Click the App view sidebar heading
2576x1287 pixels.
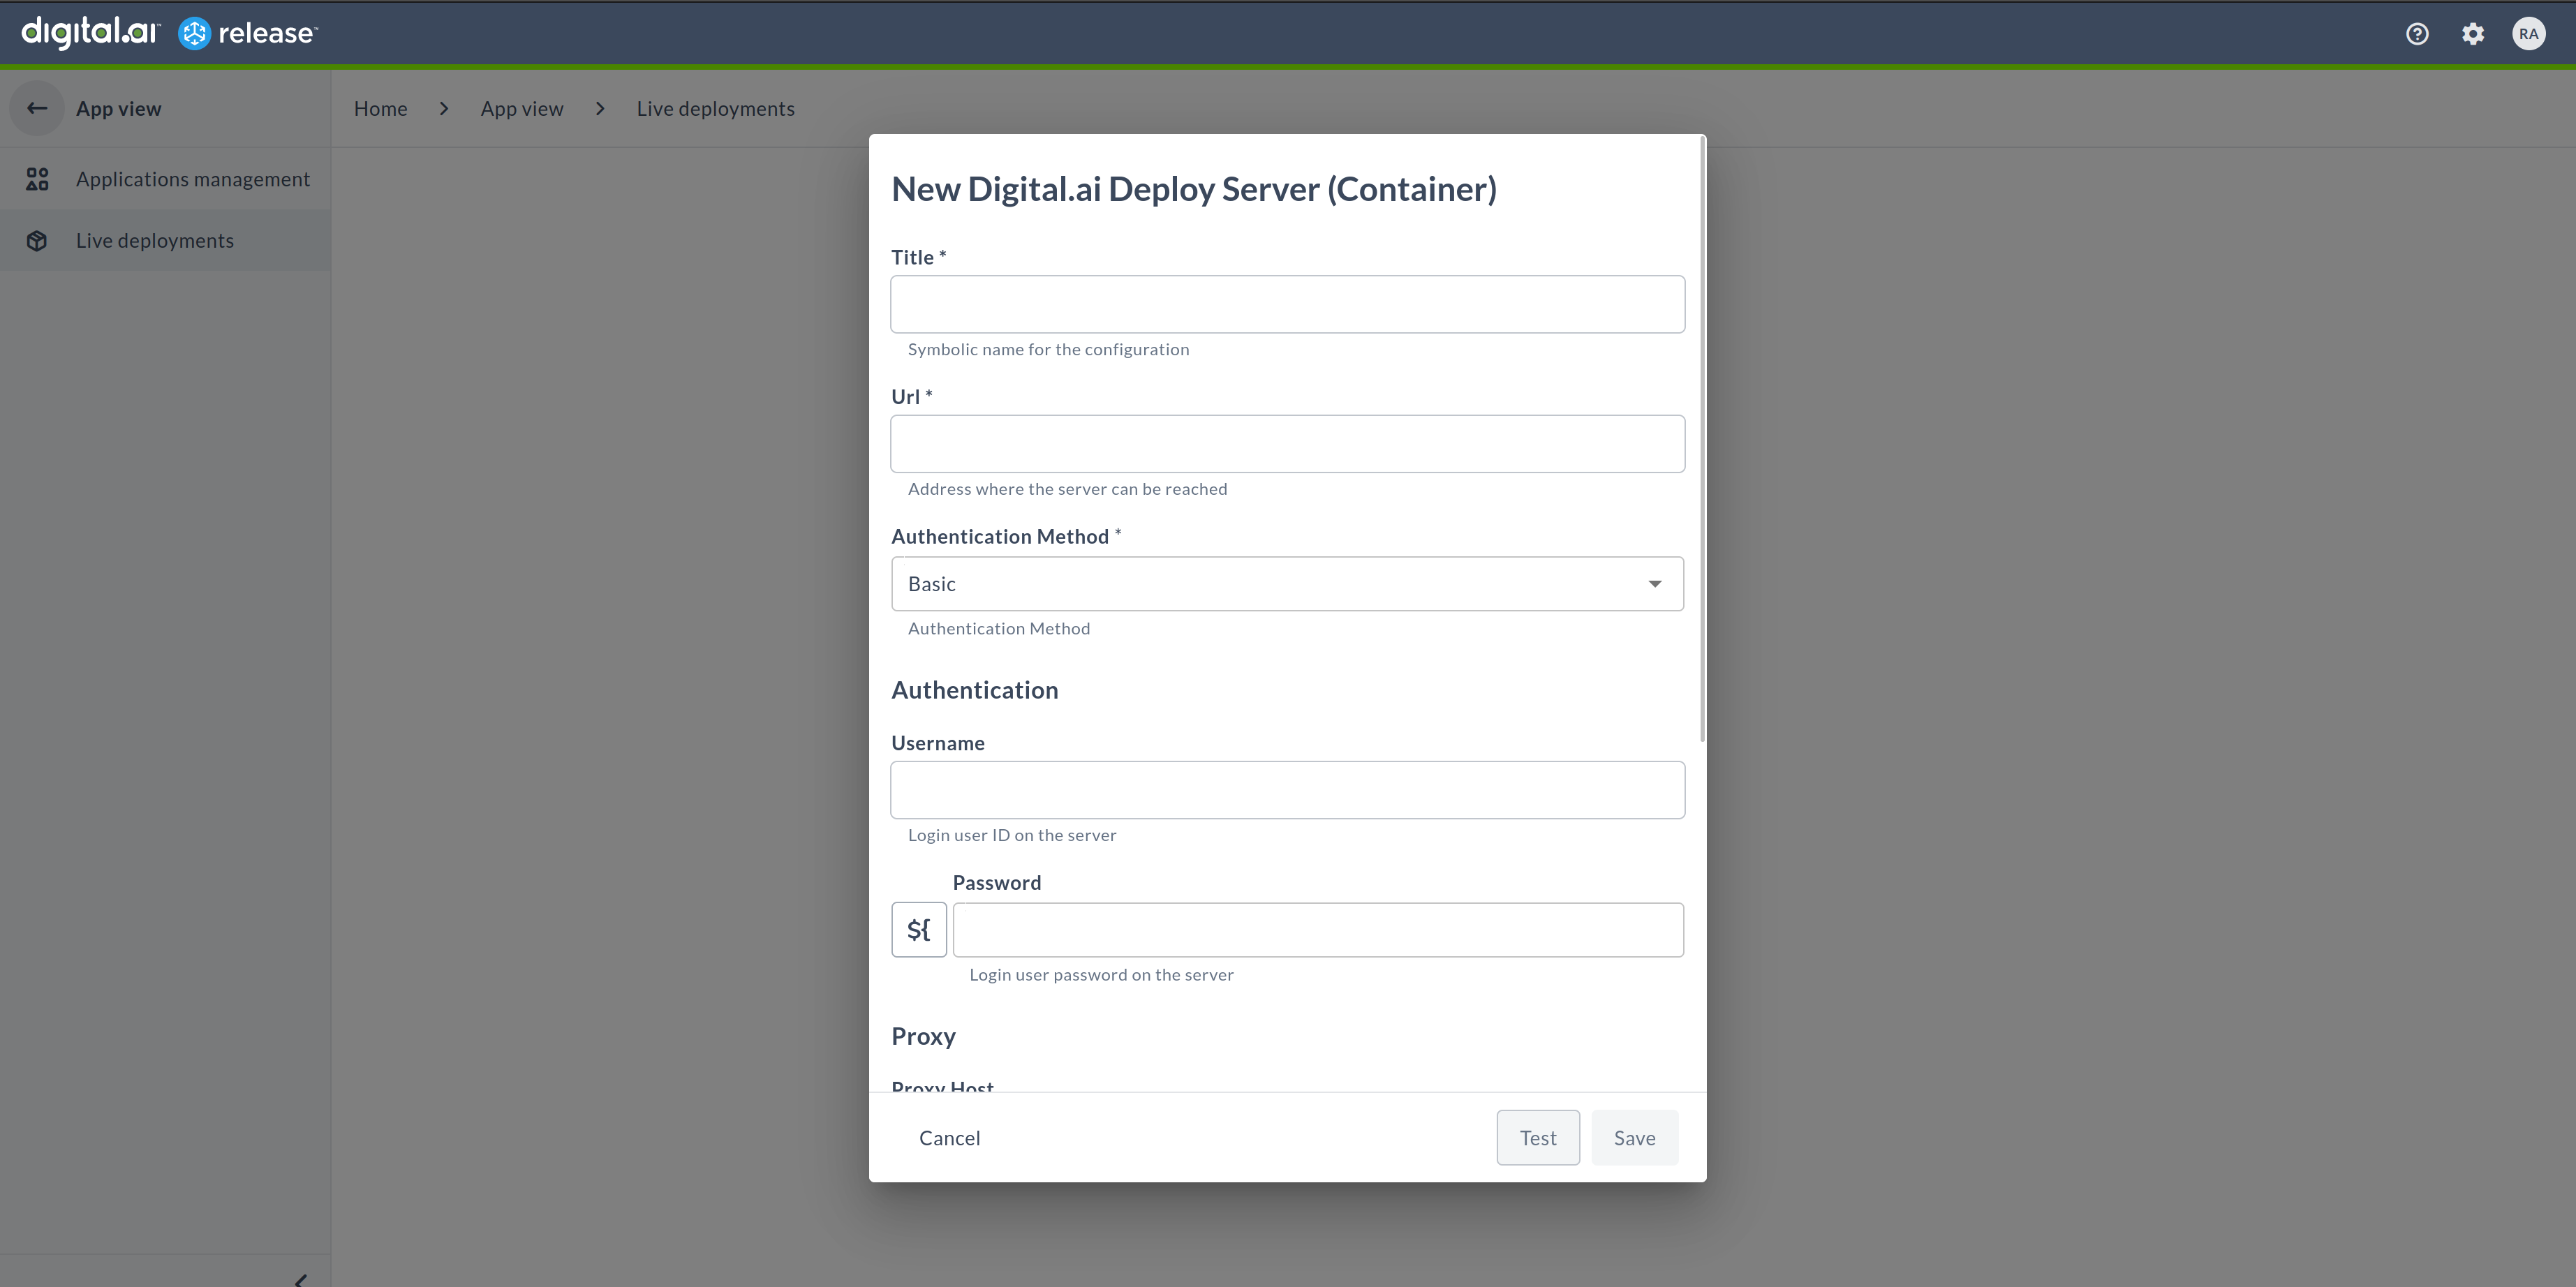point(118,108)
